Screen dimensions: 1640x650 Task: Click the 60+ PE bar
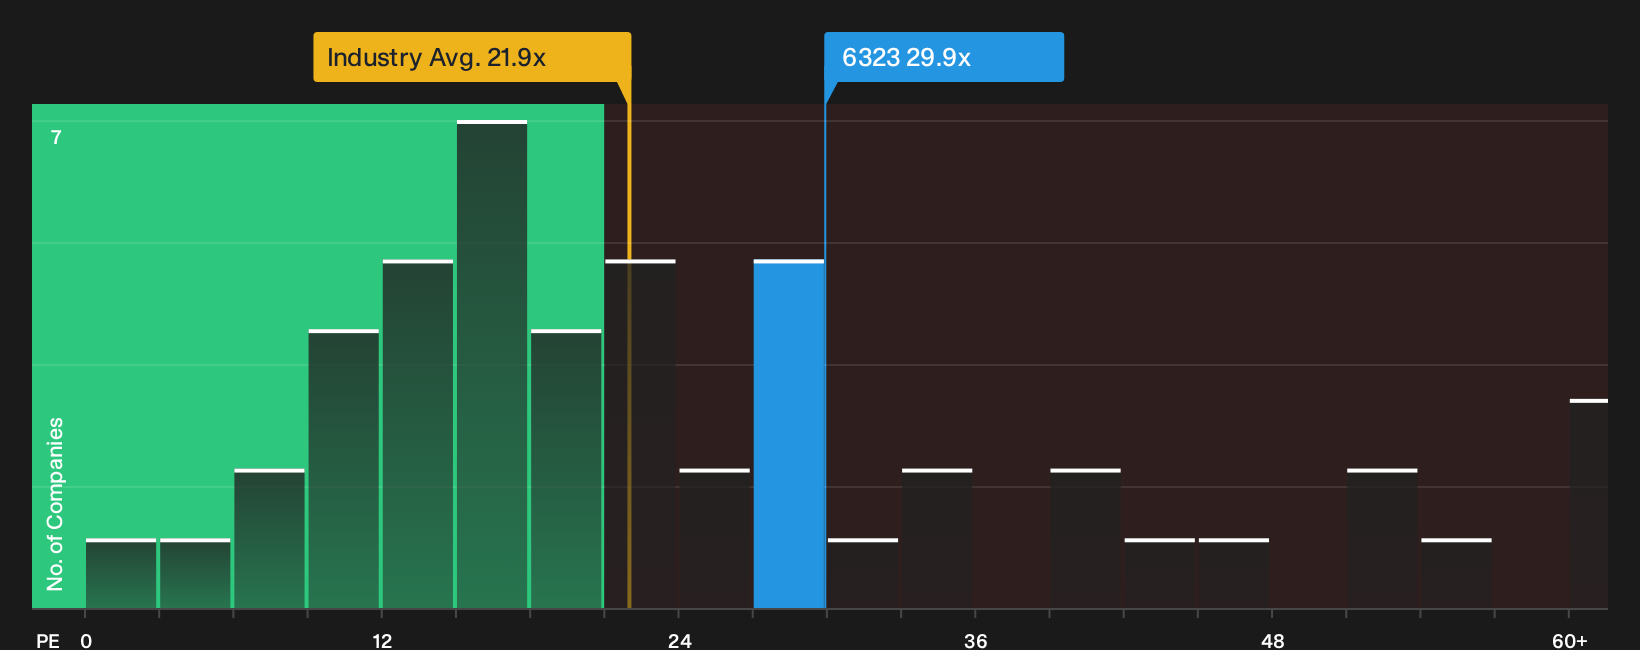click(1588, 504)
